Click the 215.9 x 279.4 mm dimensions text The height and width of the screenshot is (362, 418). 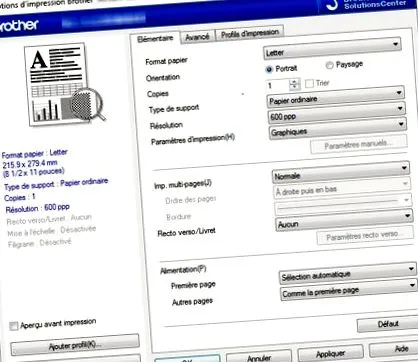pyautogui.click(x=30, y=164)
